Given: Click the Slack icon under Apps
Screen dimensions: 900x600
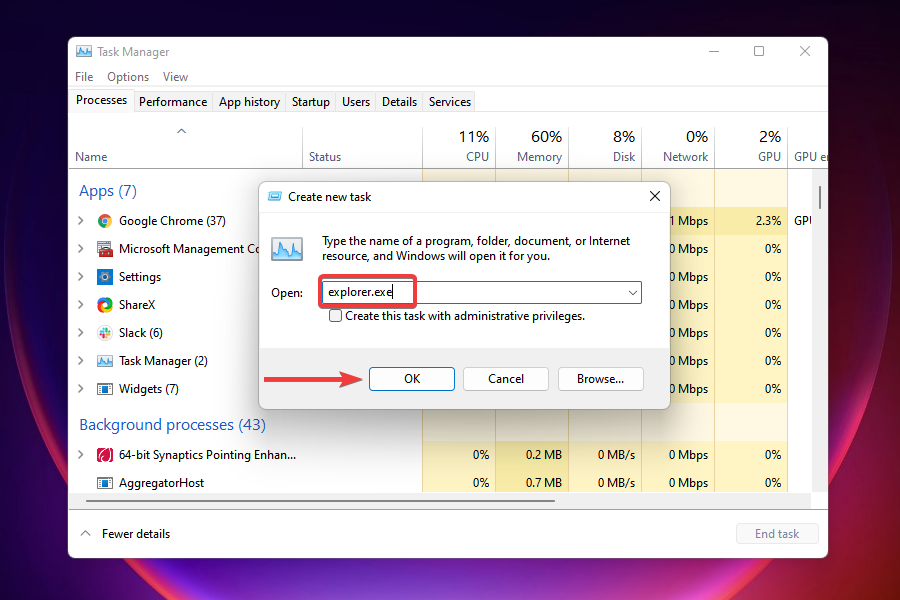Looking at the screenshot, I should (x=104, y=332).
